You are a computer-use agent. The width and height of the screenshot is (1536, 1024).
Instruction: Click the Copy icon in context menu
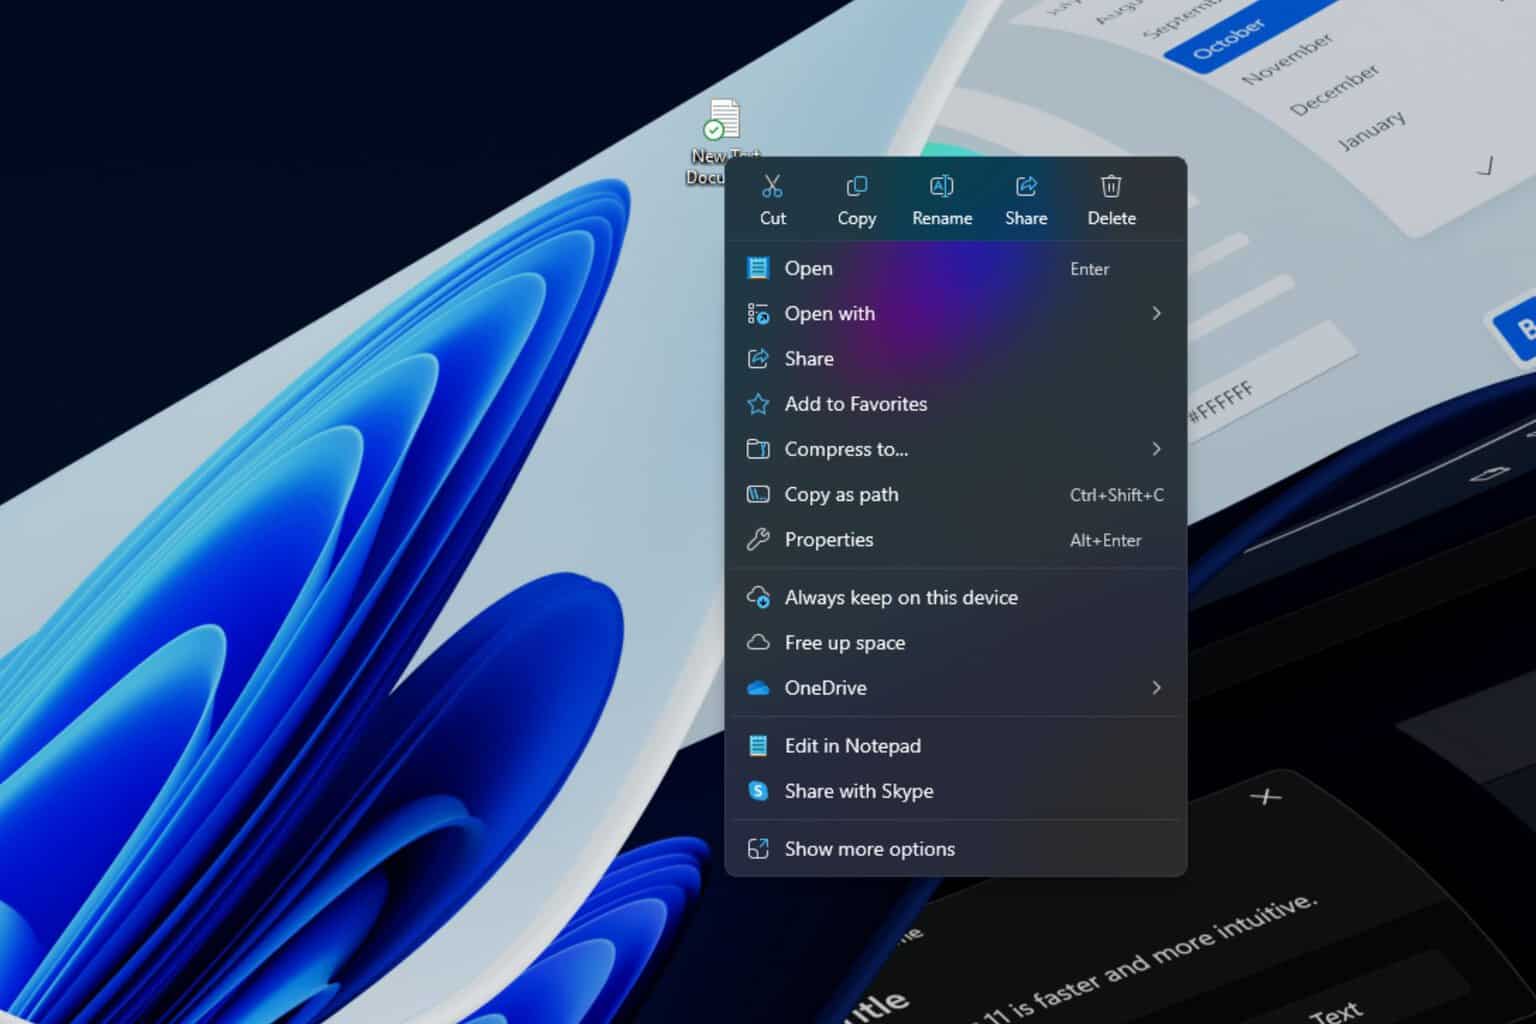click(x=856, y=187)
